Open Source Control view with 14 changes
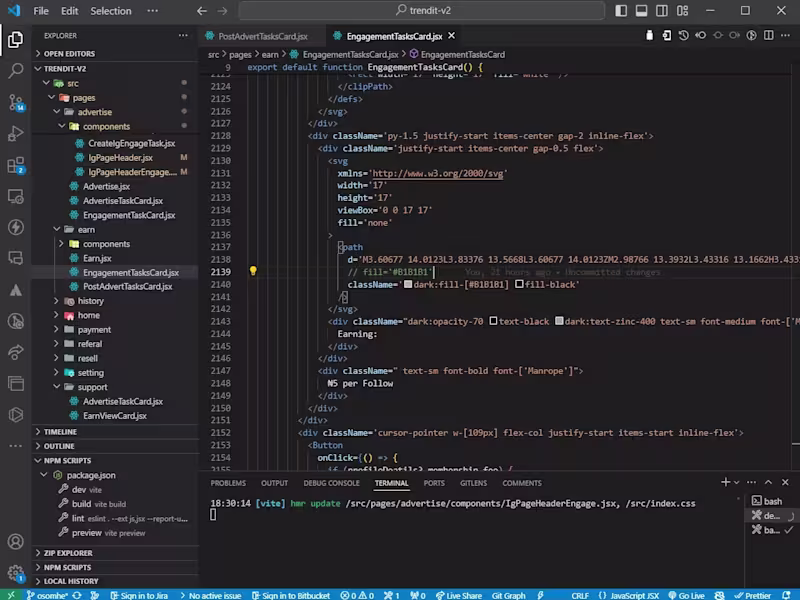 coord(15,102)
